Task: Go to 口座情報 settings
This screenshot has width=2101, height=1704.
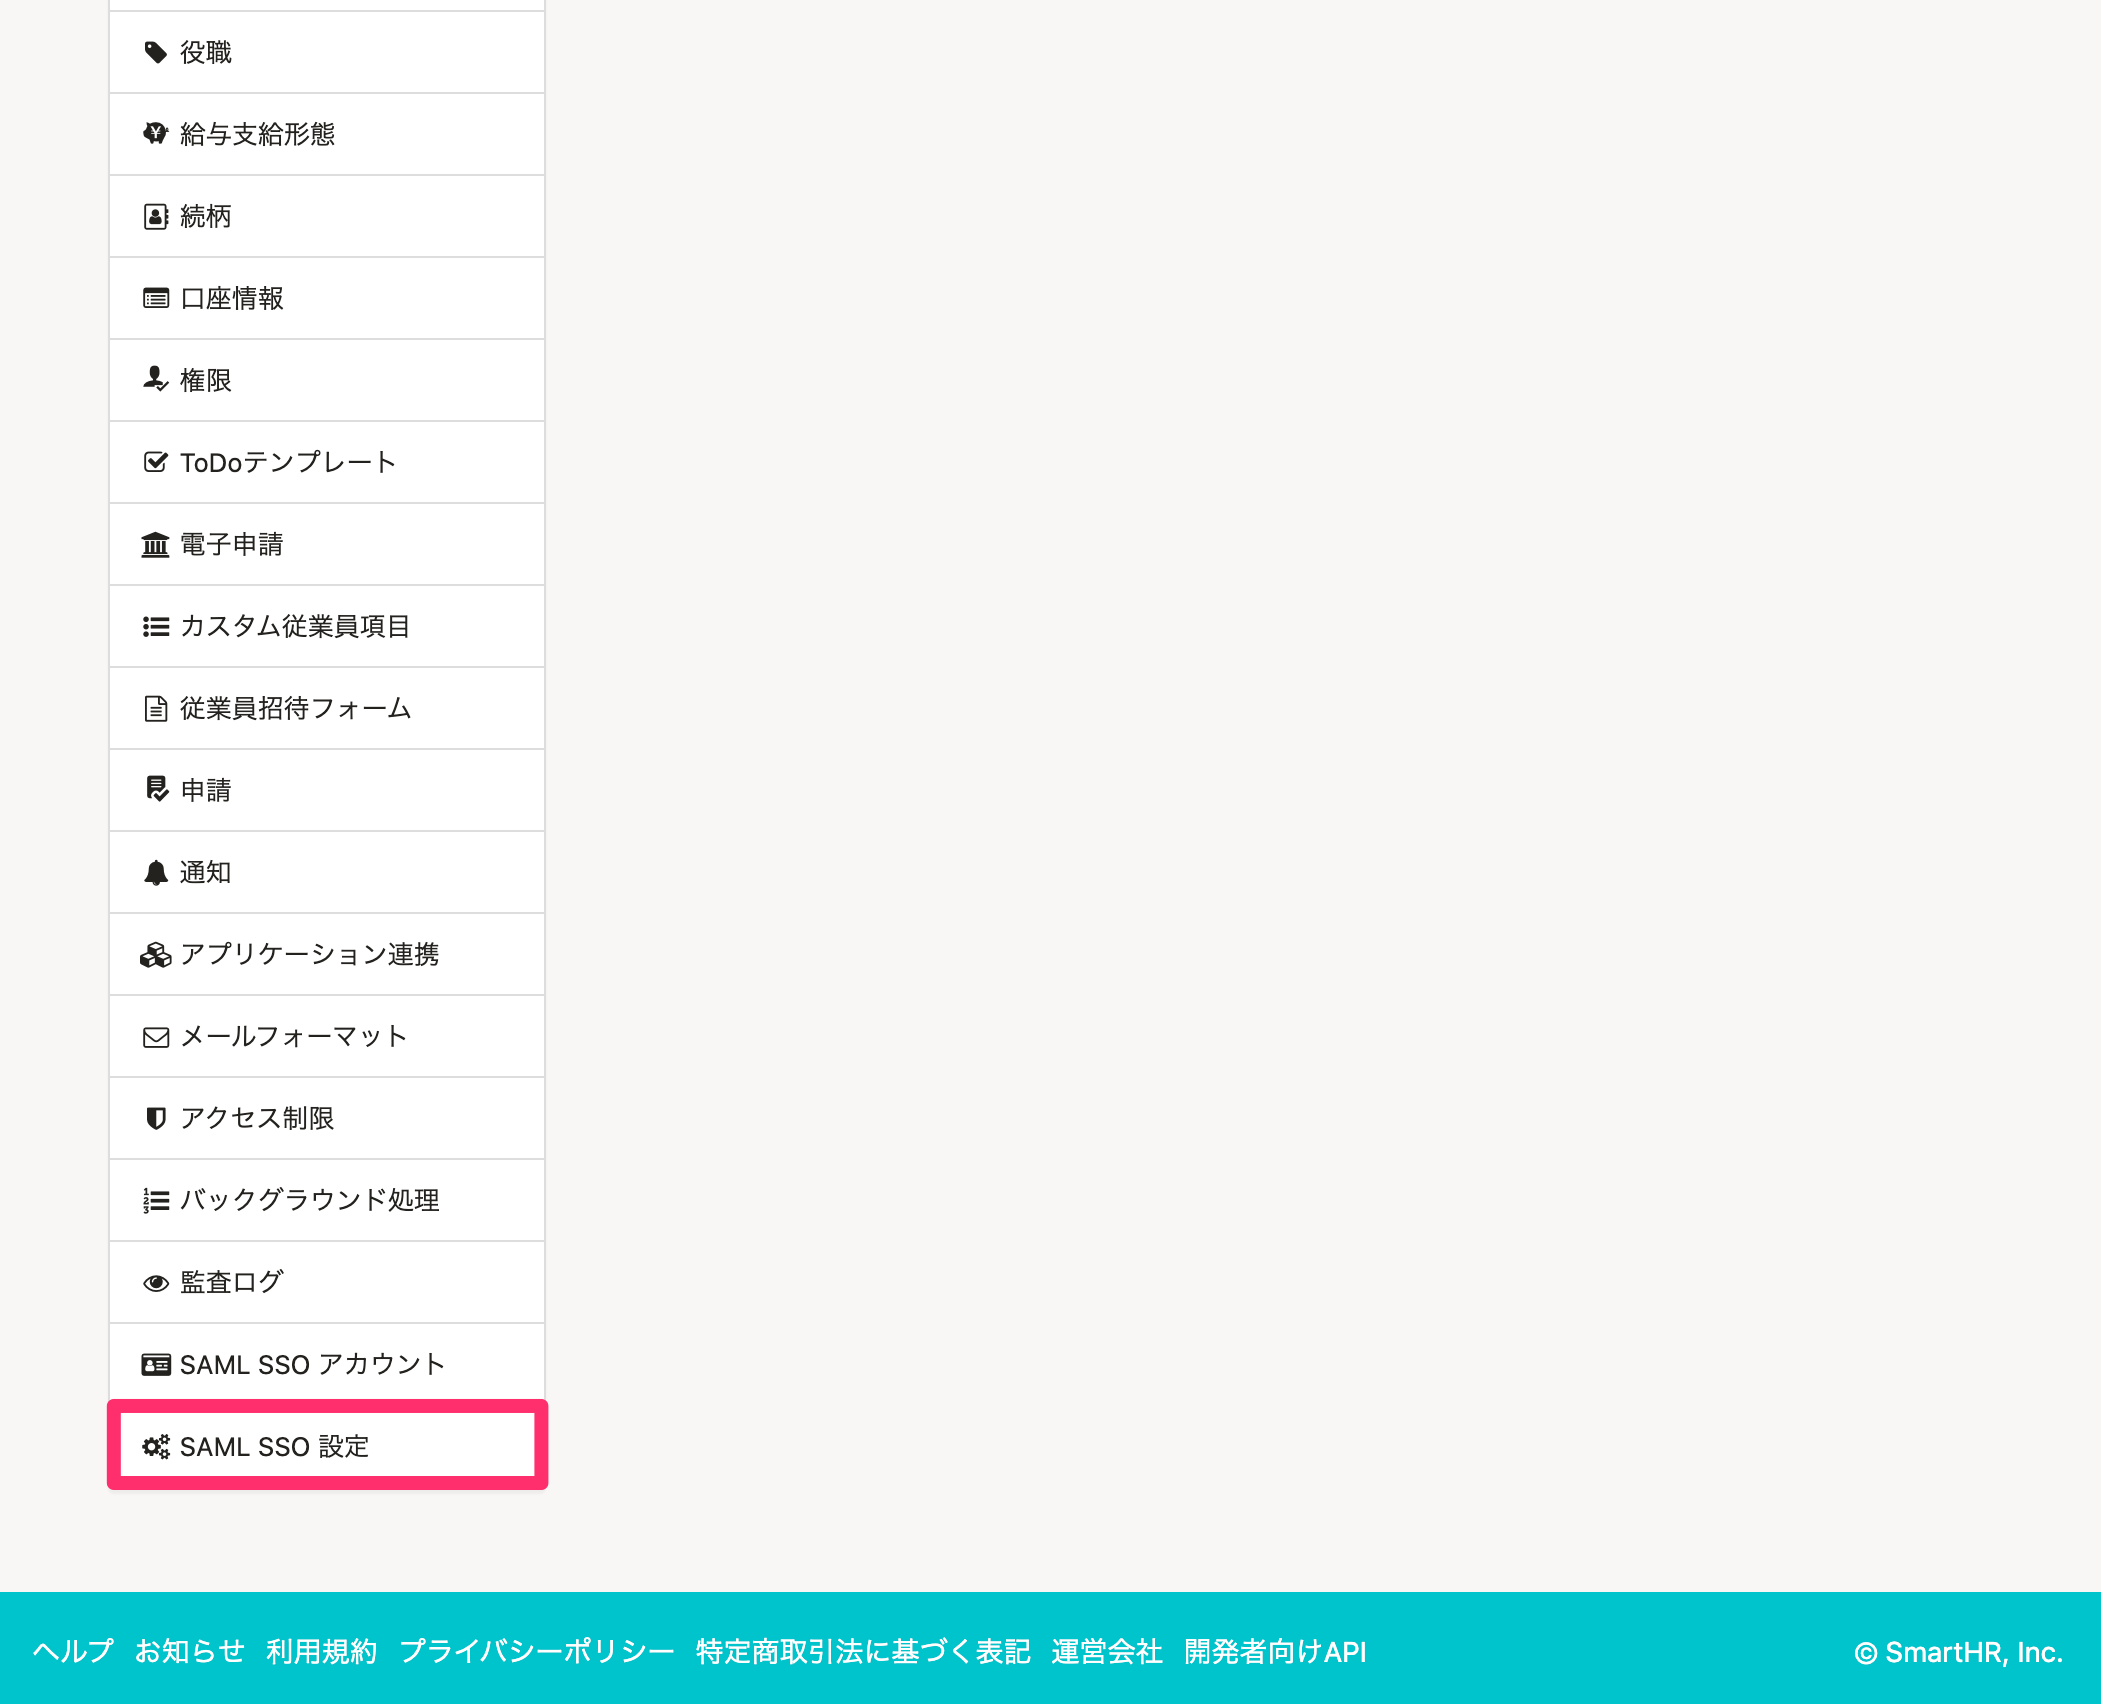Action: pyautogui.click(x=327, y=298)
